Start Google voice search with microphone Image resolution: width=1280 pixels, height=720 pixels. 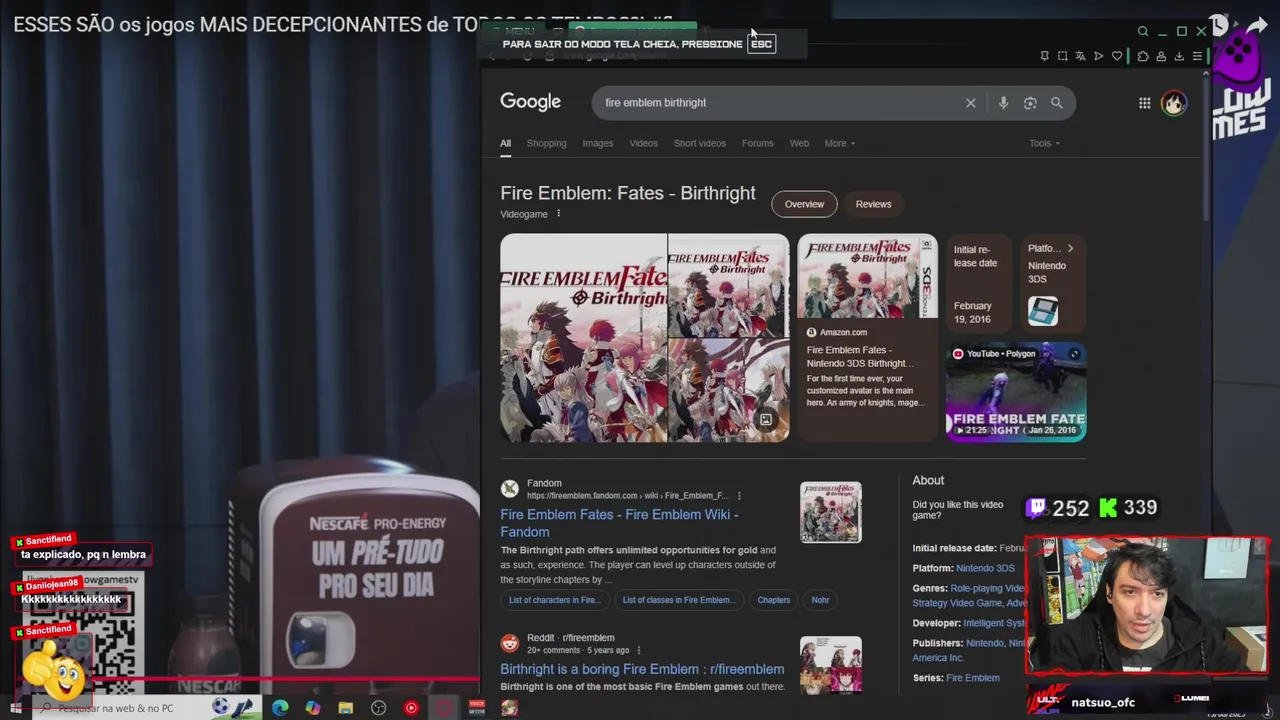(x=1003, y=103)
